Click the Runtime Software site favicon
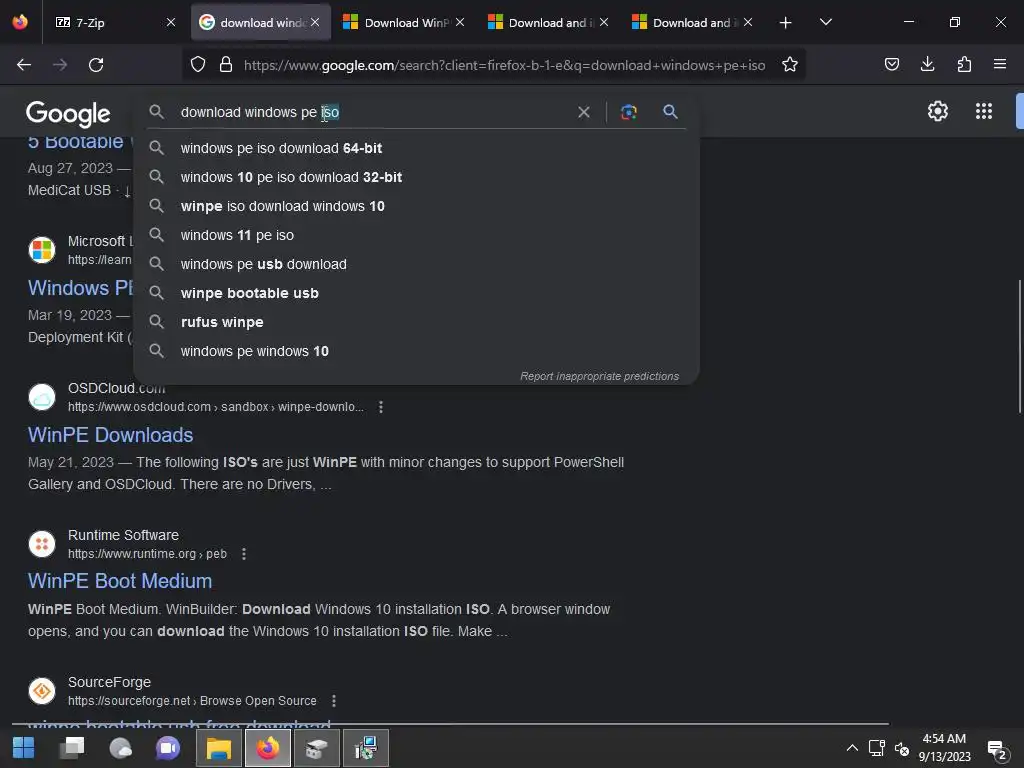Viewport: 1024px width, 768px height. click(42, 544)
